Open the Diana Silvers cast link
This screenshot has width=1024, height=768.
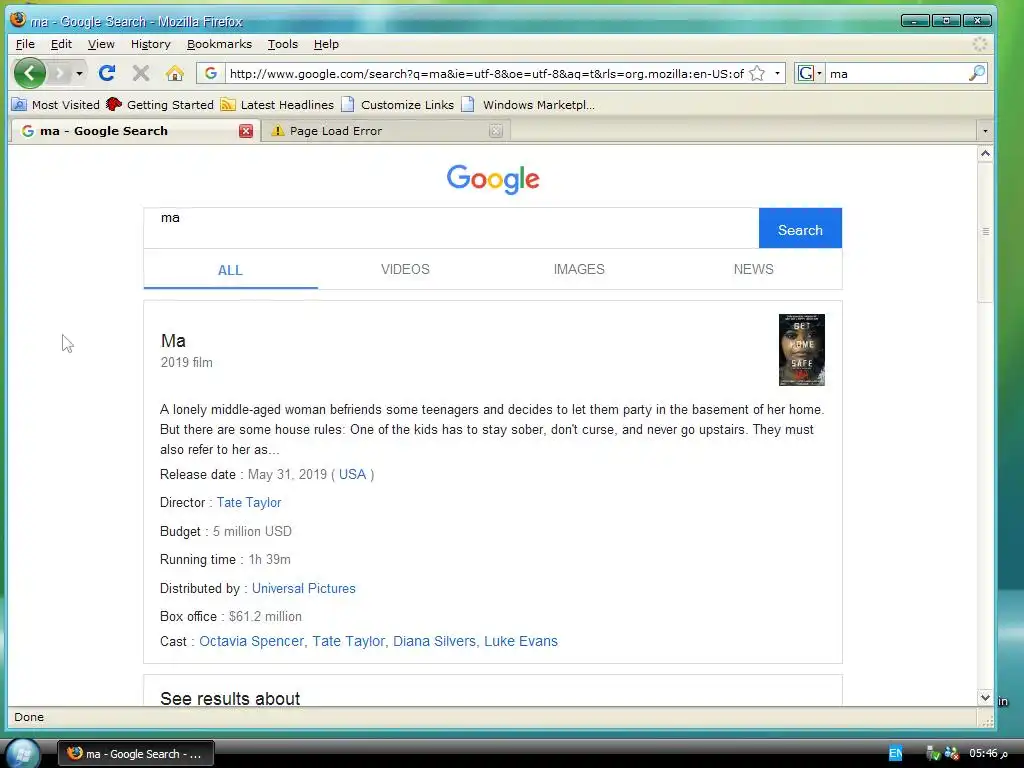click(x=434, y=641)
